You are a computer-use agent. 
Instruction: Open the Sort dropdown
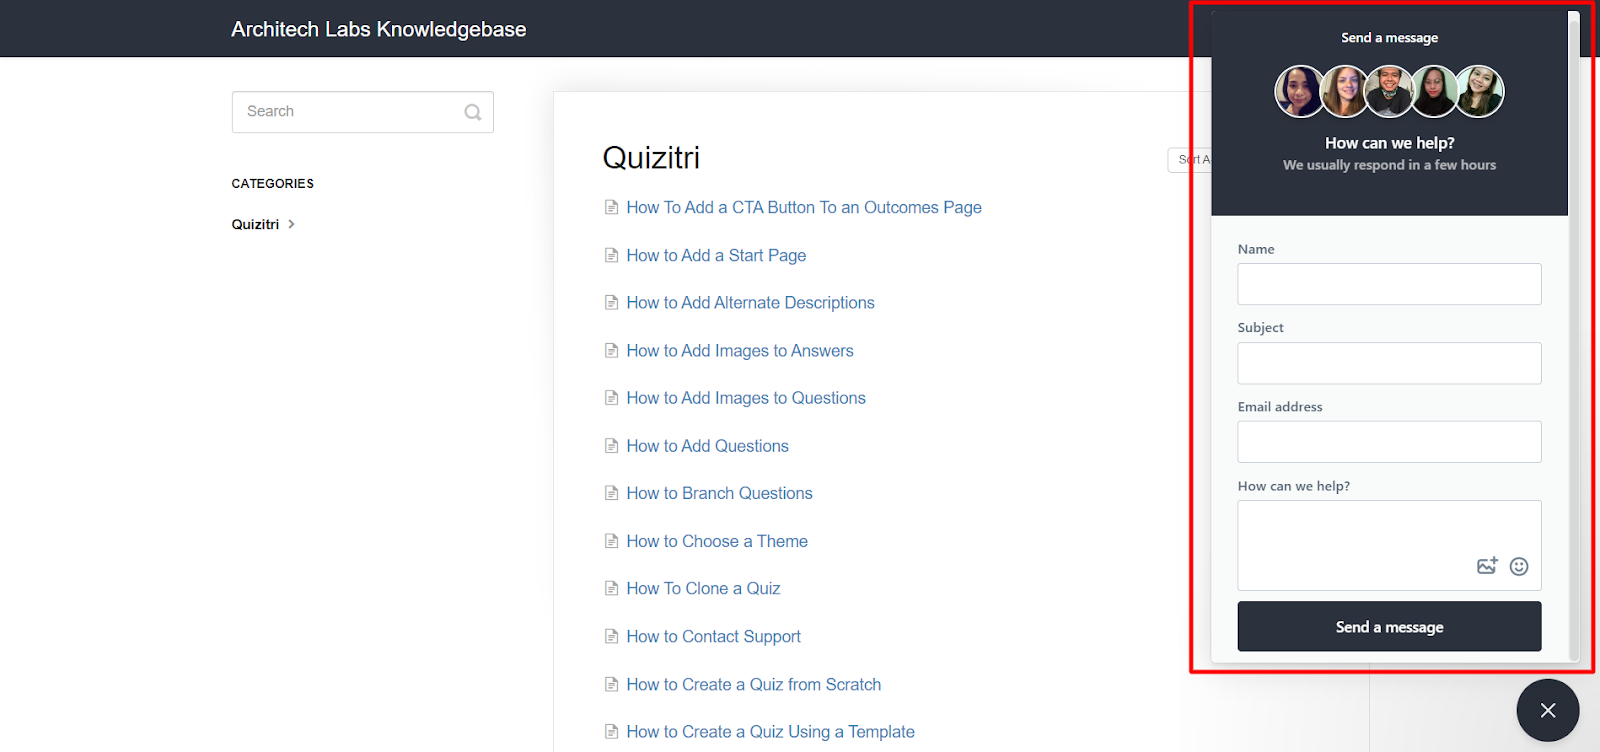[x=1189, y=160]
